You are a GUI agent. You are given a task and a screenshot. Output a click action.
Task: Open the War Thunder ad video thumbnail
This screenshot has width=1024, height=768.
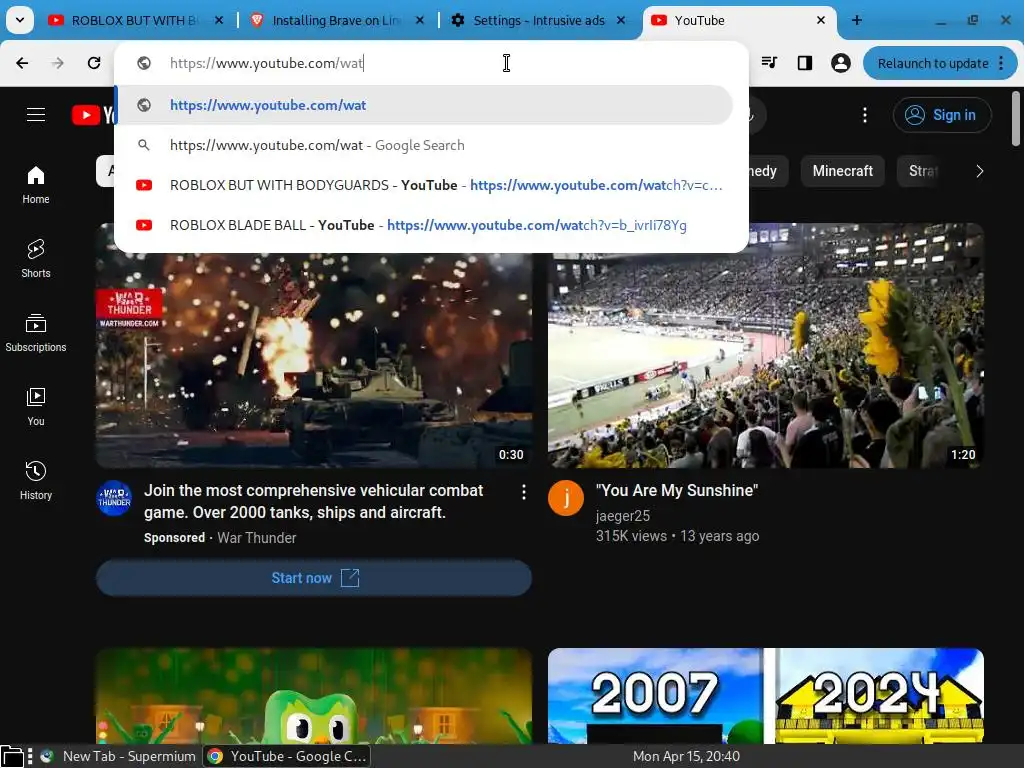pyautogui.click(x=314, y=360)
